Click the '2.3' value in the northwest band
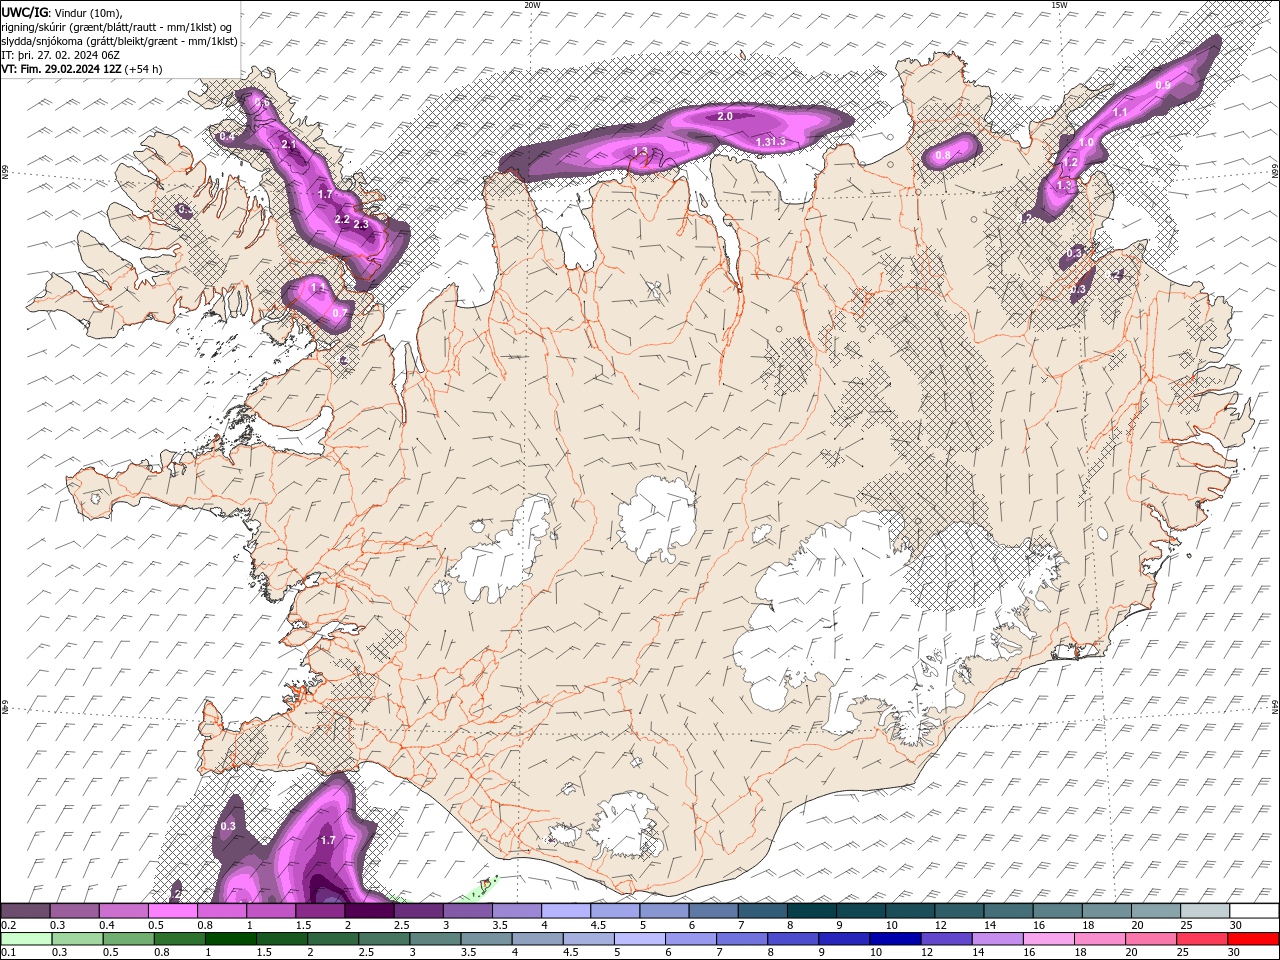 click(x=361, y=225)
